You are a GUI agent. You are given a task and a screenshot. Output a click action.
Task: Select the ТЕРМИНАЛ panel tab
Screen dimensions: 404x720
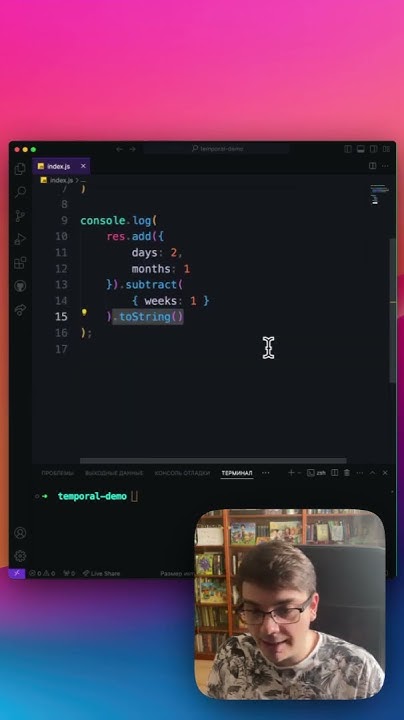click(x=237, y=473)
